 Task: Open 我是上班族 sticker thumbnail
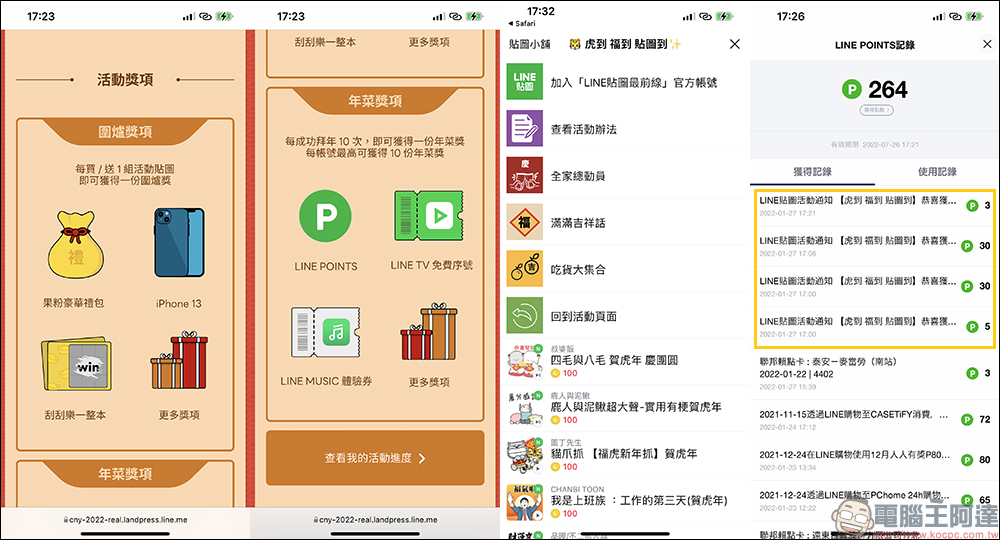525,502
